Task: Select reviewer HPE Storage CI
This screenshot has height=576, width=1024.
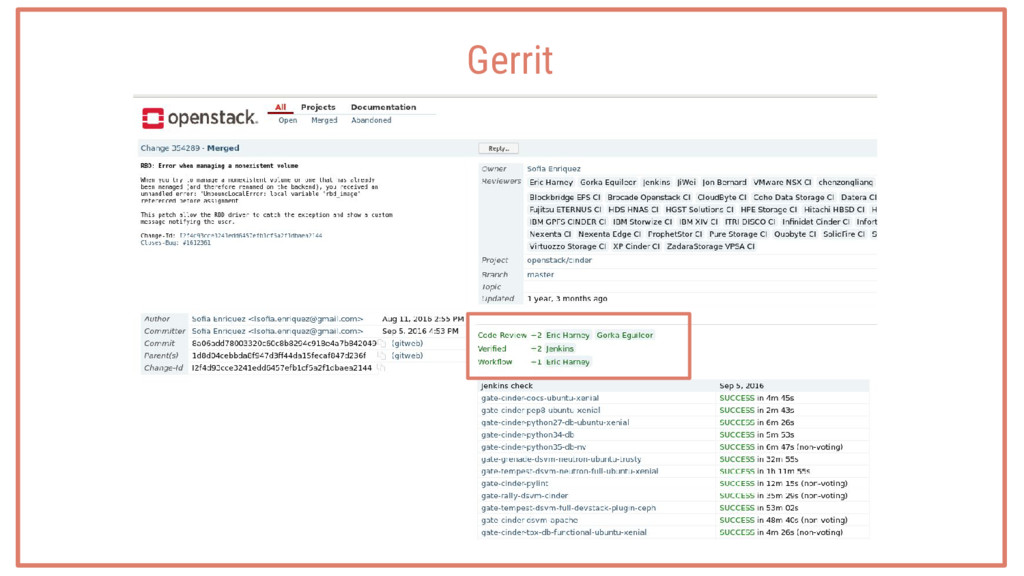Action: click(769, 210)
